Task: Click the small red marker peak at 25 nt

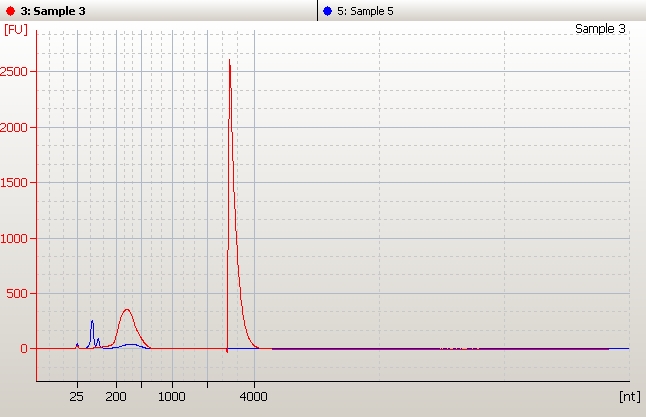Action: pos(77,344)
